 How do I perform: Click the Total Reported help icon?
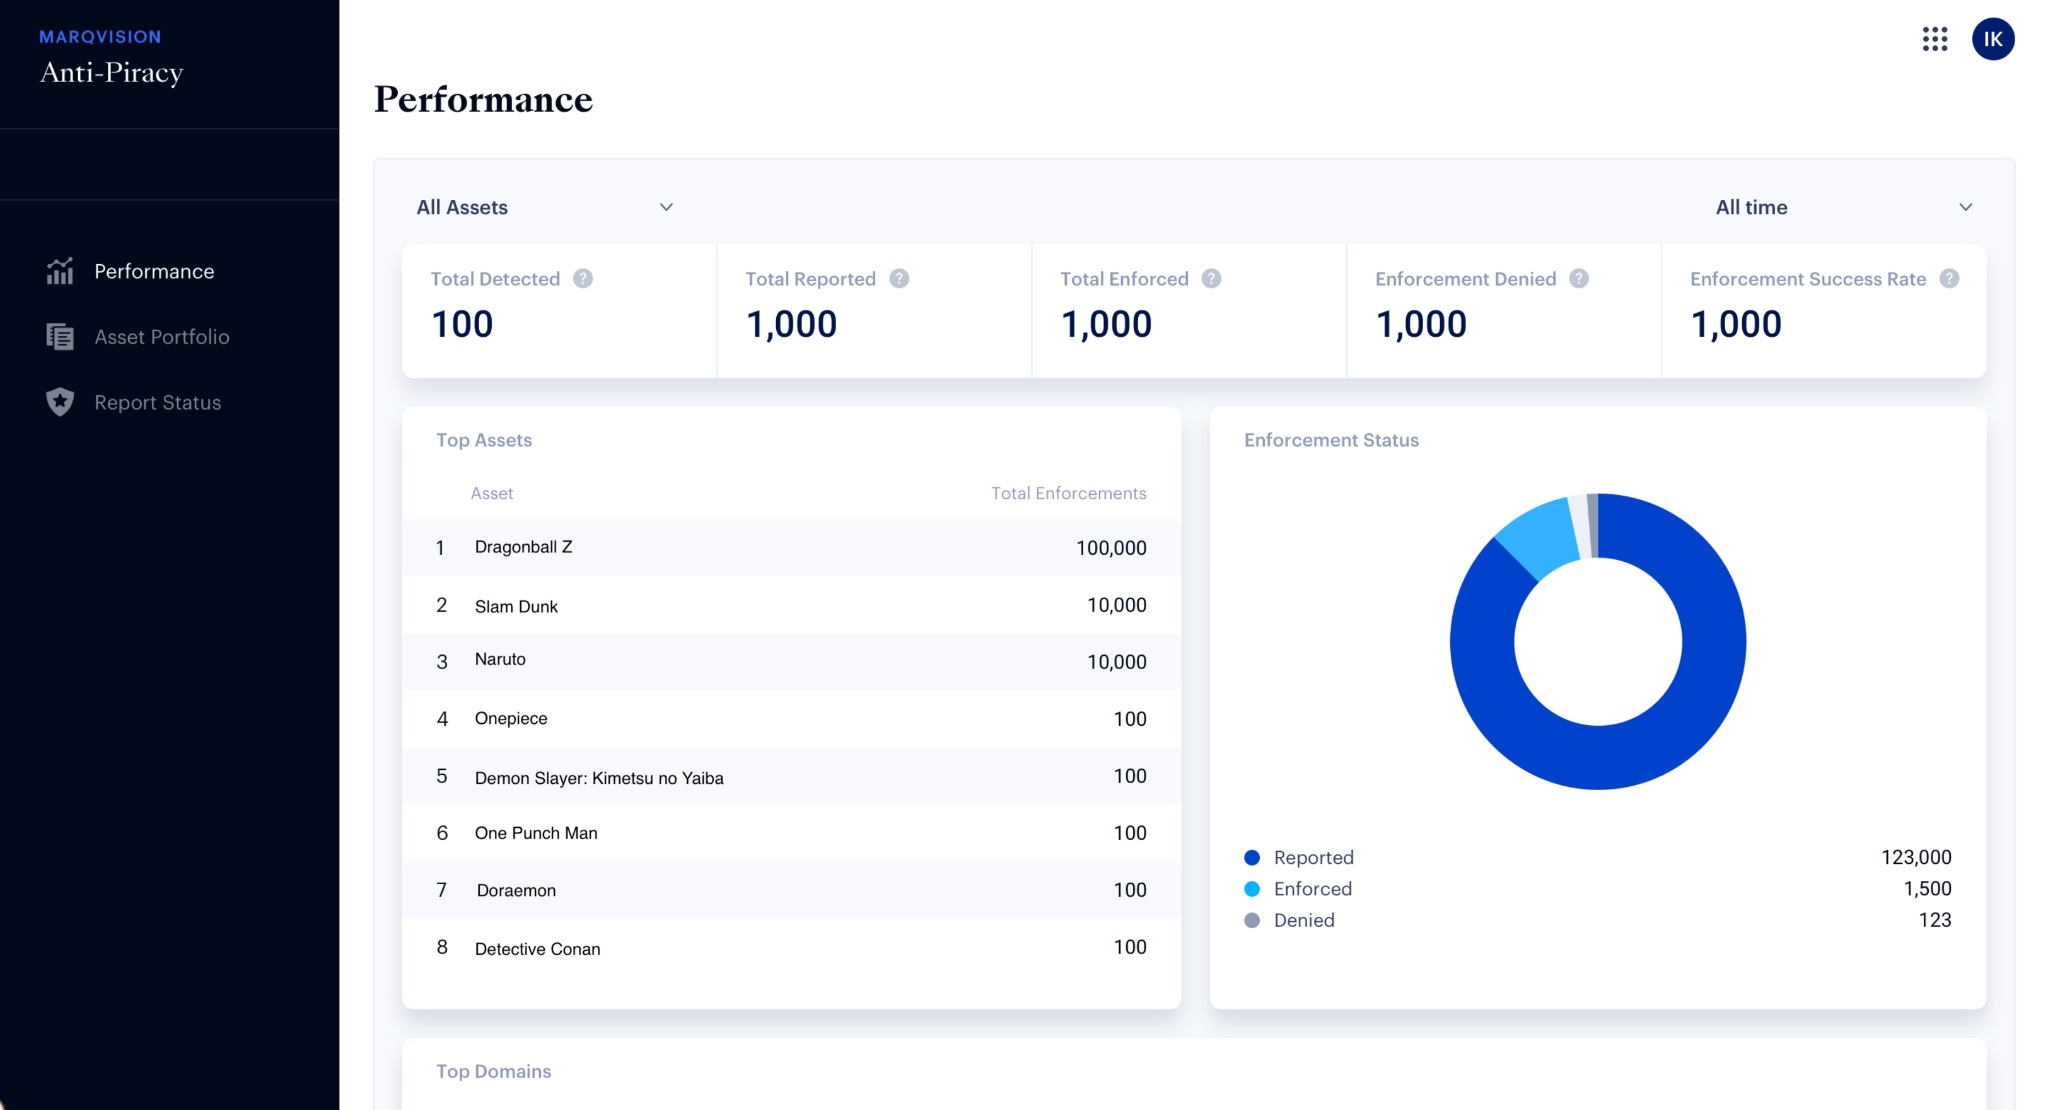[x=899, y=279]
